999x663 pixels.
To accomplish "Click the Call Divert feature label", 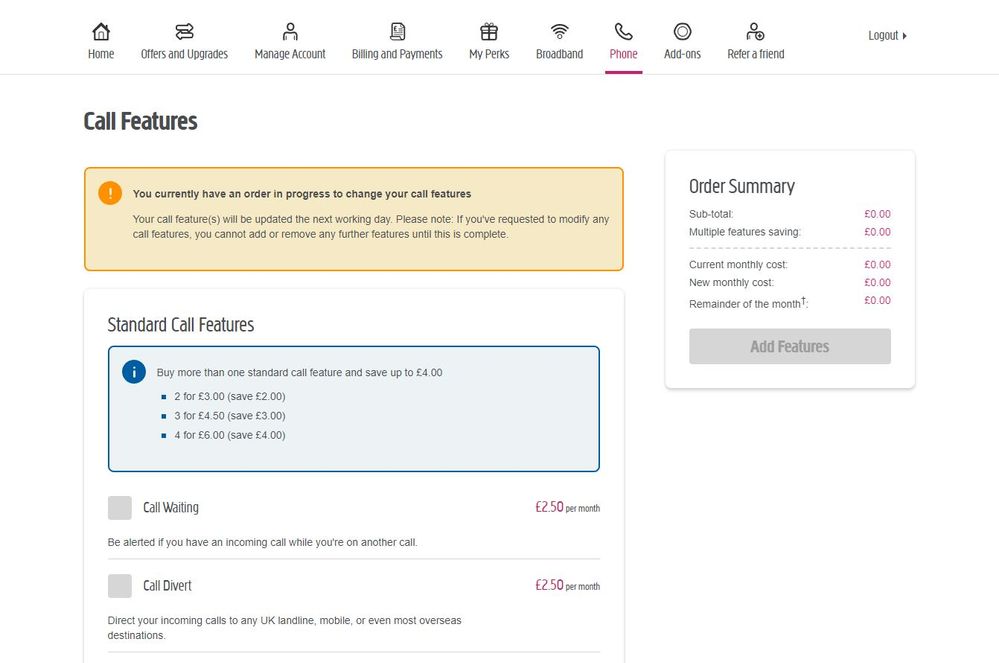I will (167, 586).
